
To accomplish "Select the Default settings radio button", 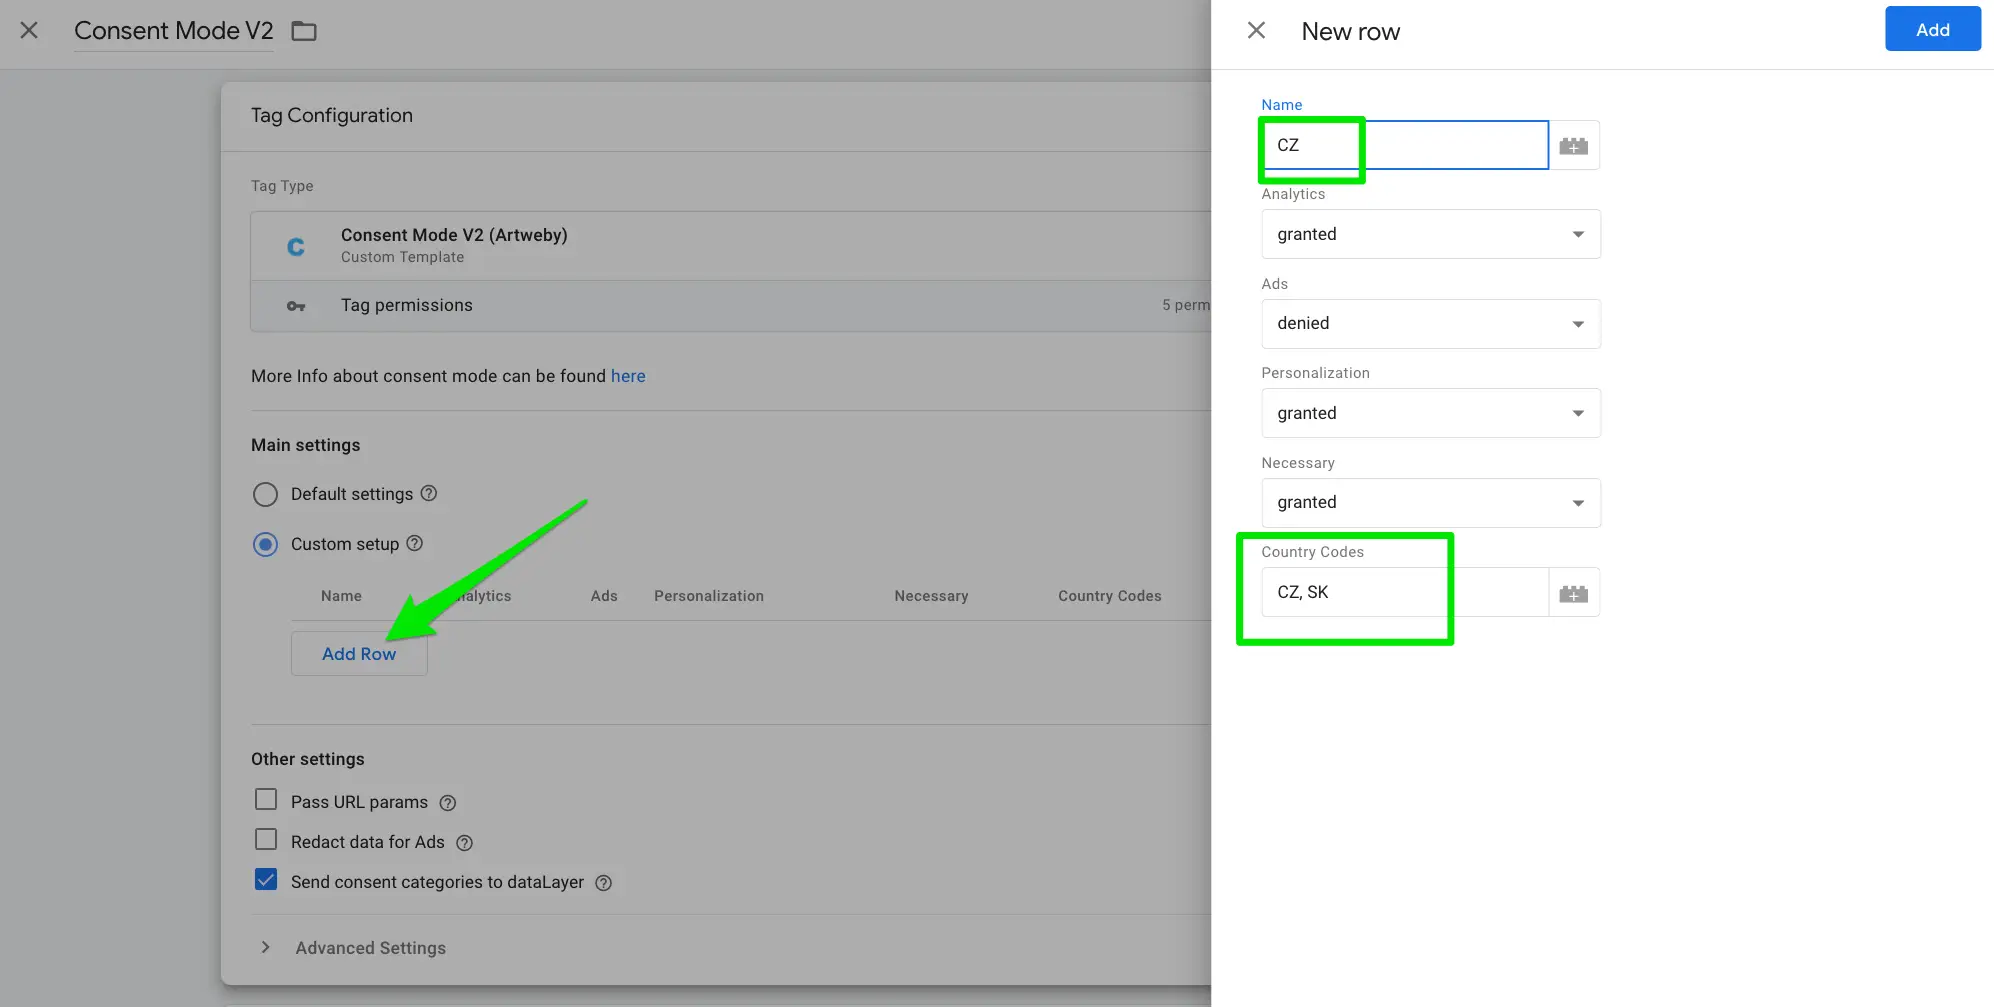I will [265, 494].
